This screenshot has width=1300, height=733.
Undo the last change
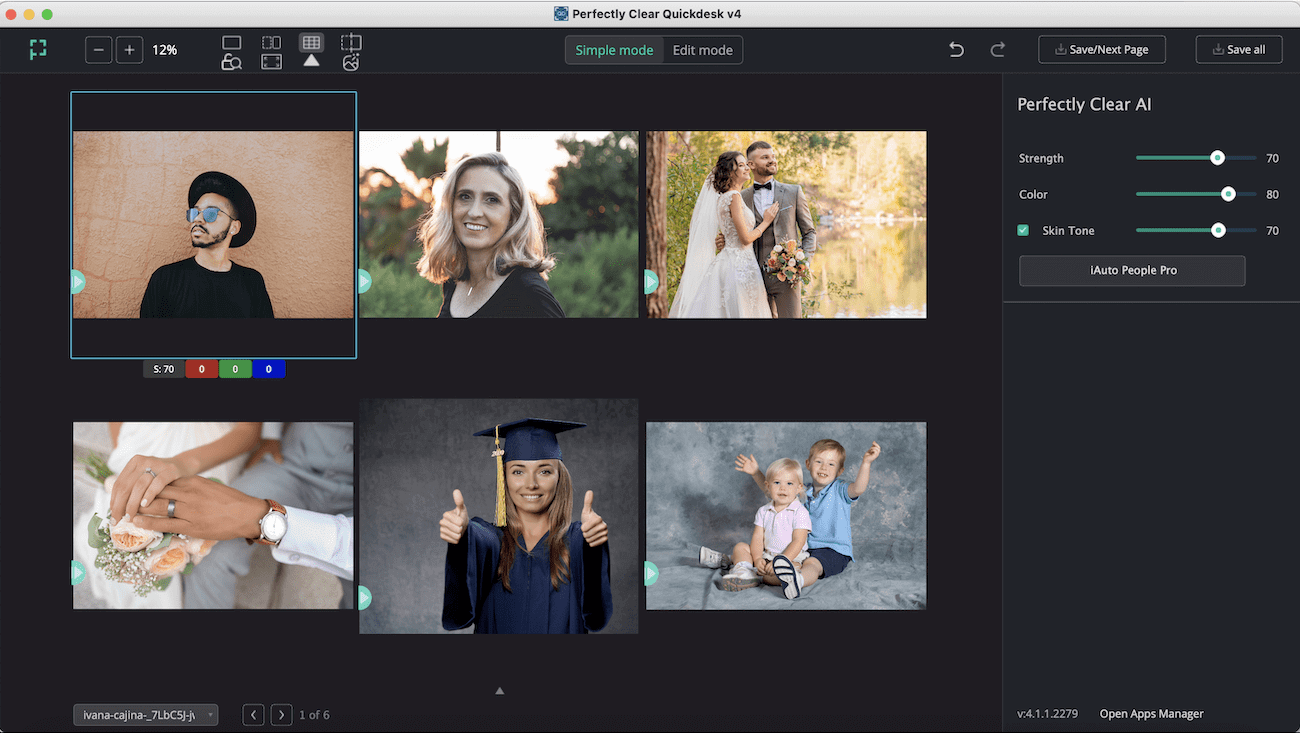click(x=956, y=49)
